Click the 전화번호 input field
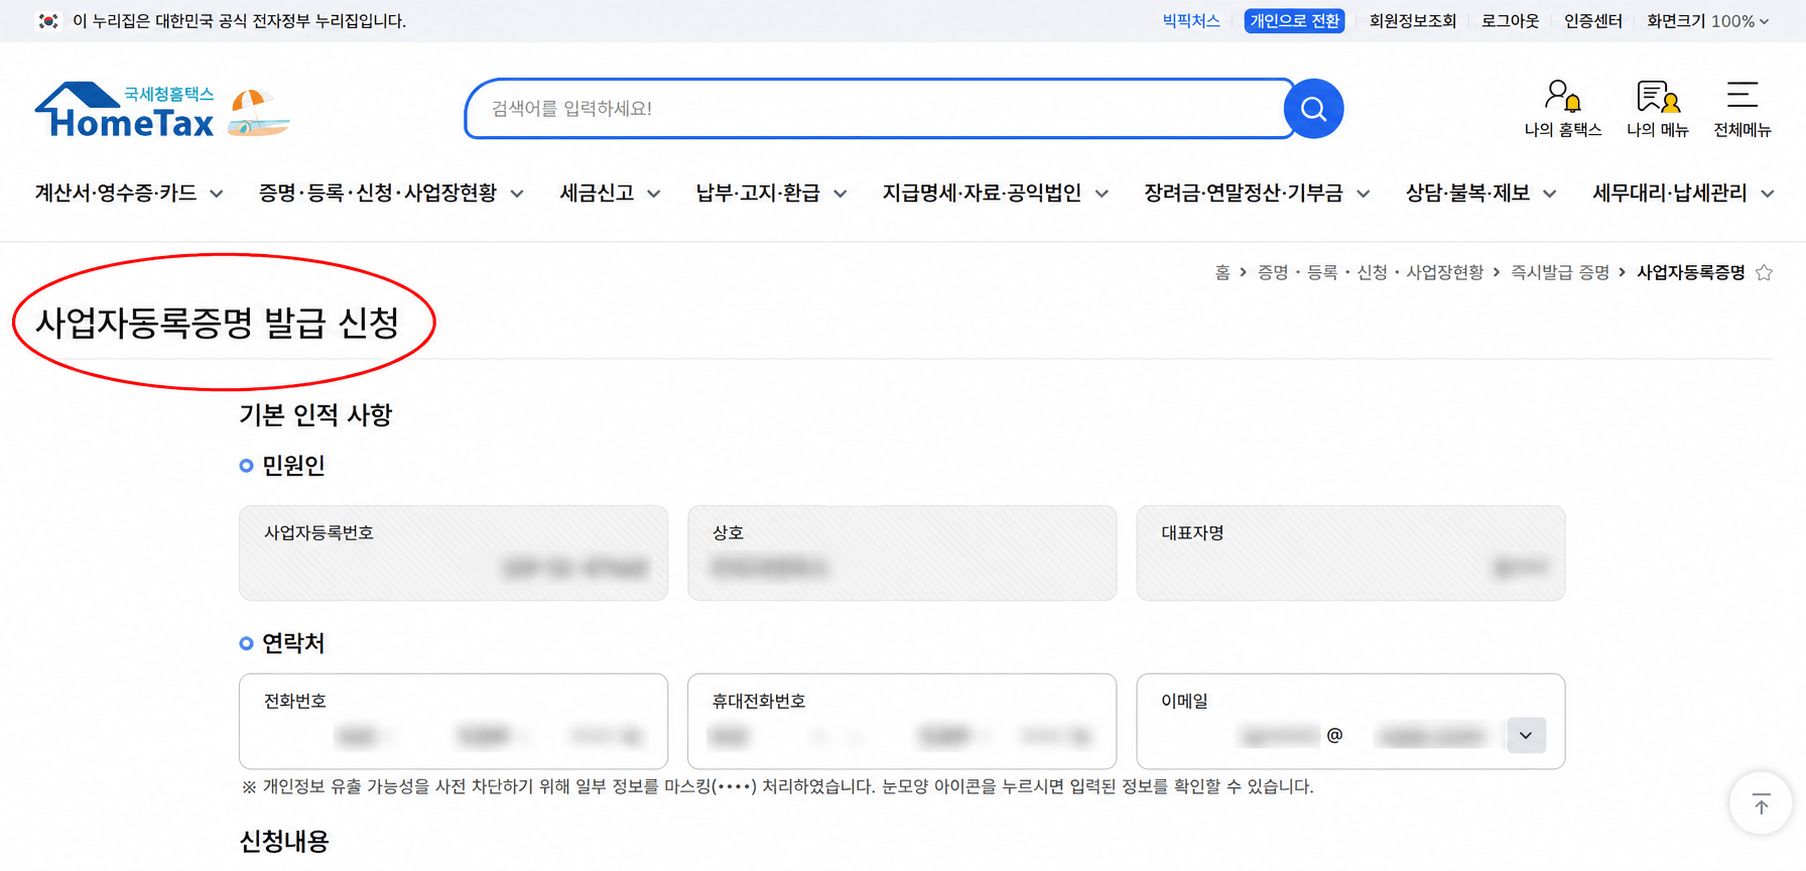Viewport: 1806px width, 871px height. coord(453,721)
